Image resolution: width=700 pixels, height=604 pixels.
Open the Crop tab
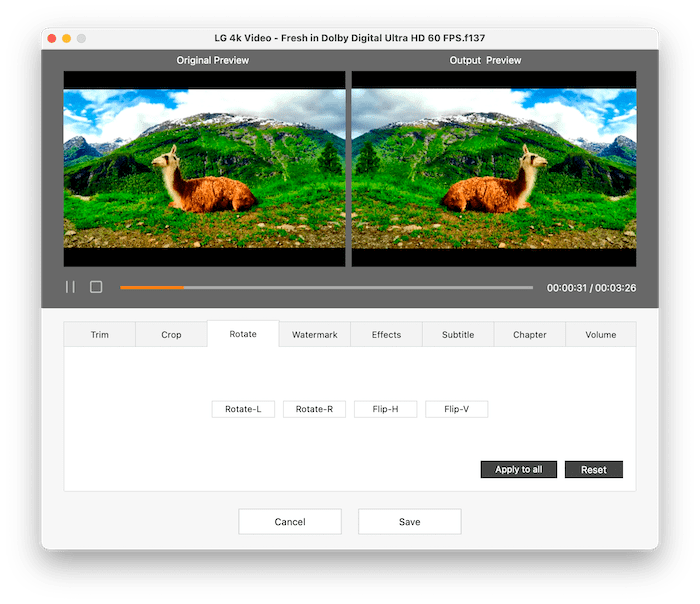[171, 334]
